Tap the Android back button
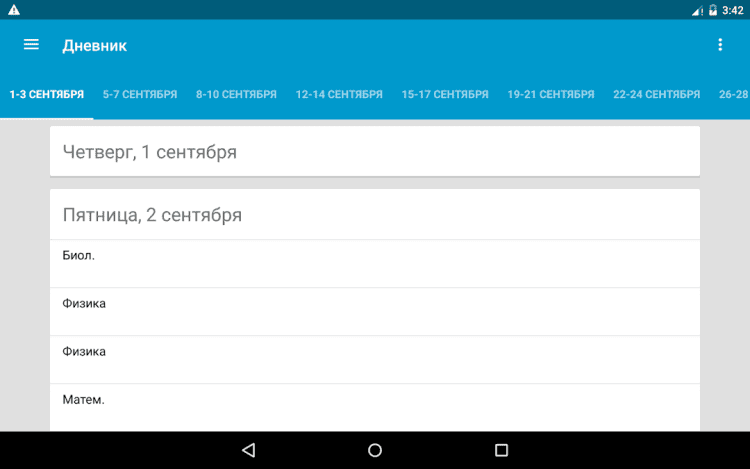The height and width of the screenshot is (469, 750). click(x=249, y=450)
